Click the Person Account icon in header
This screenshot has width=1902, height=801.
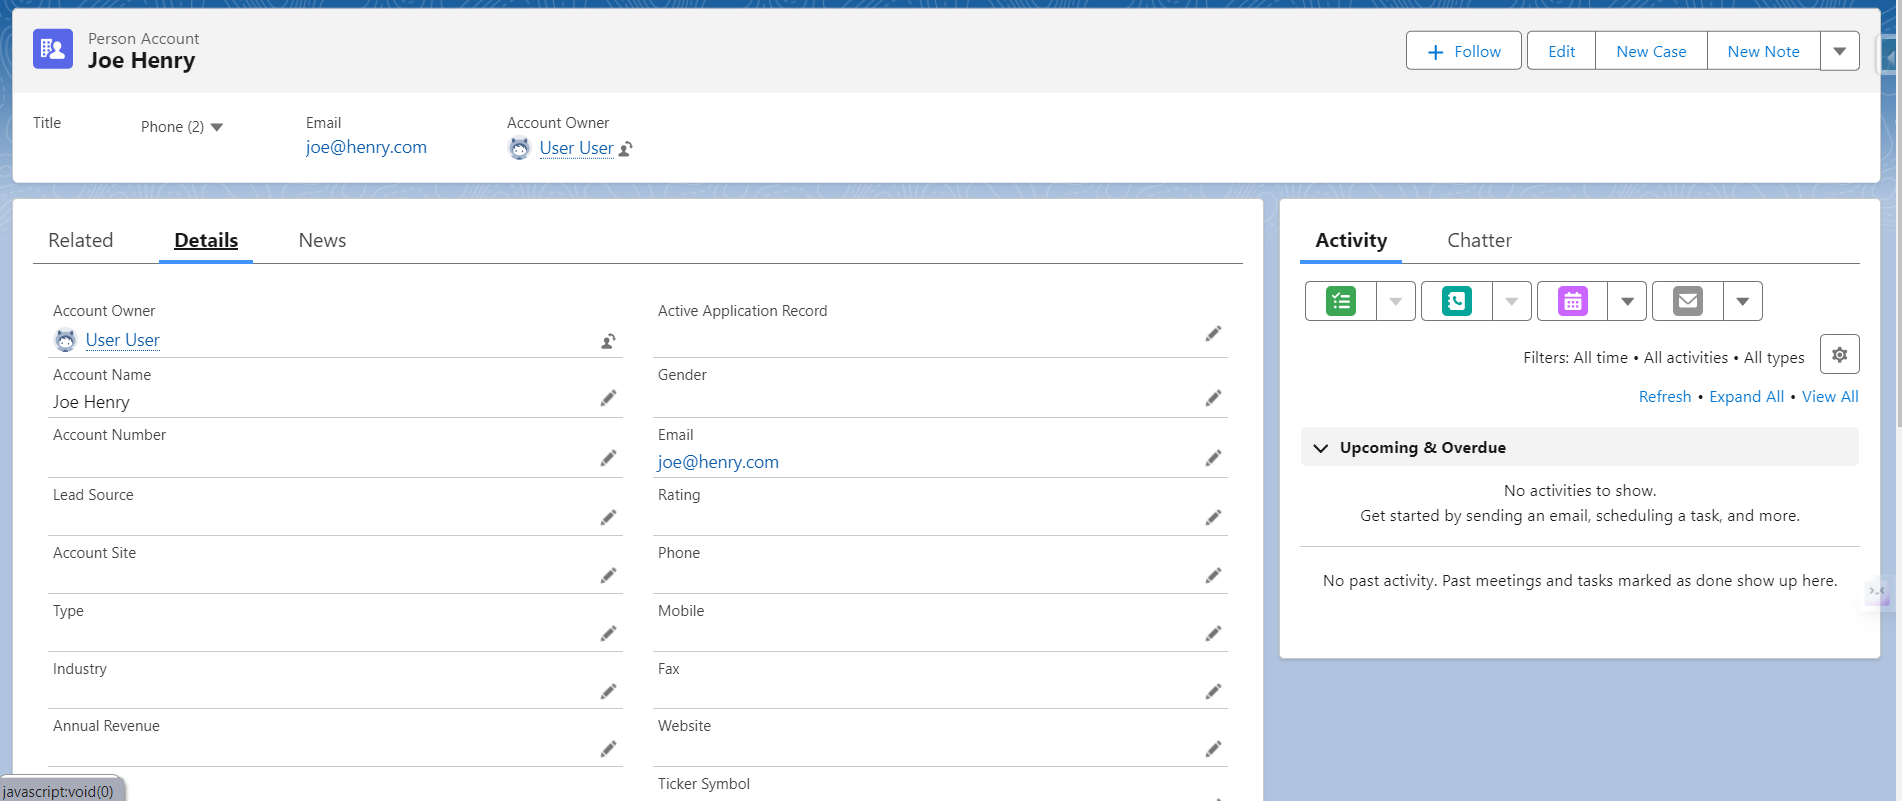click(53, 49)
